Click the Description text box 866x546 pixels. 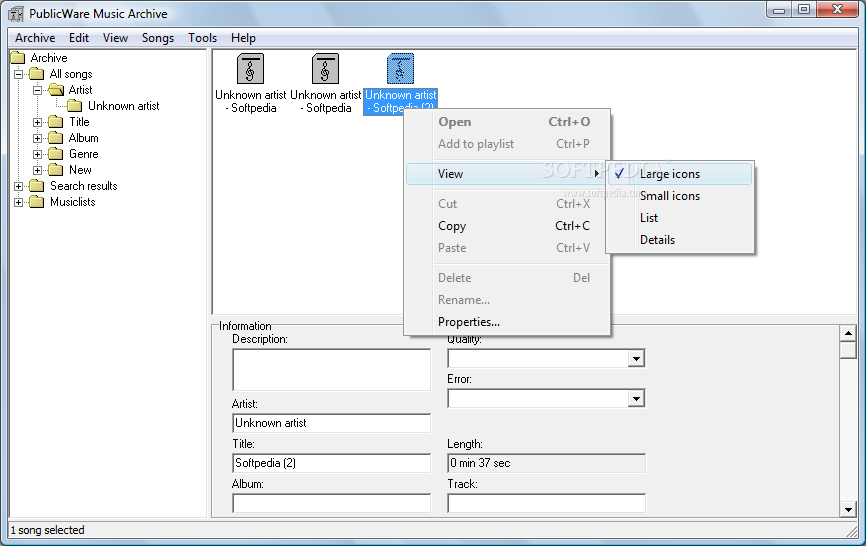[331, 369]
